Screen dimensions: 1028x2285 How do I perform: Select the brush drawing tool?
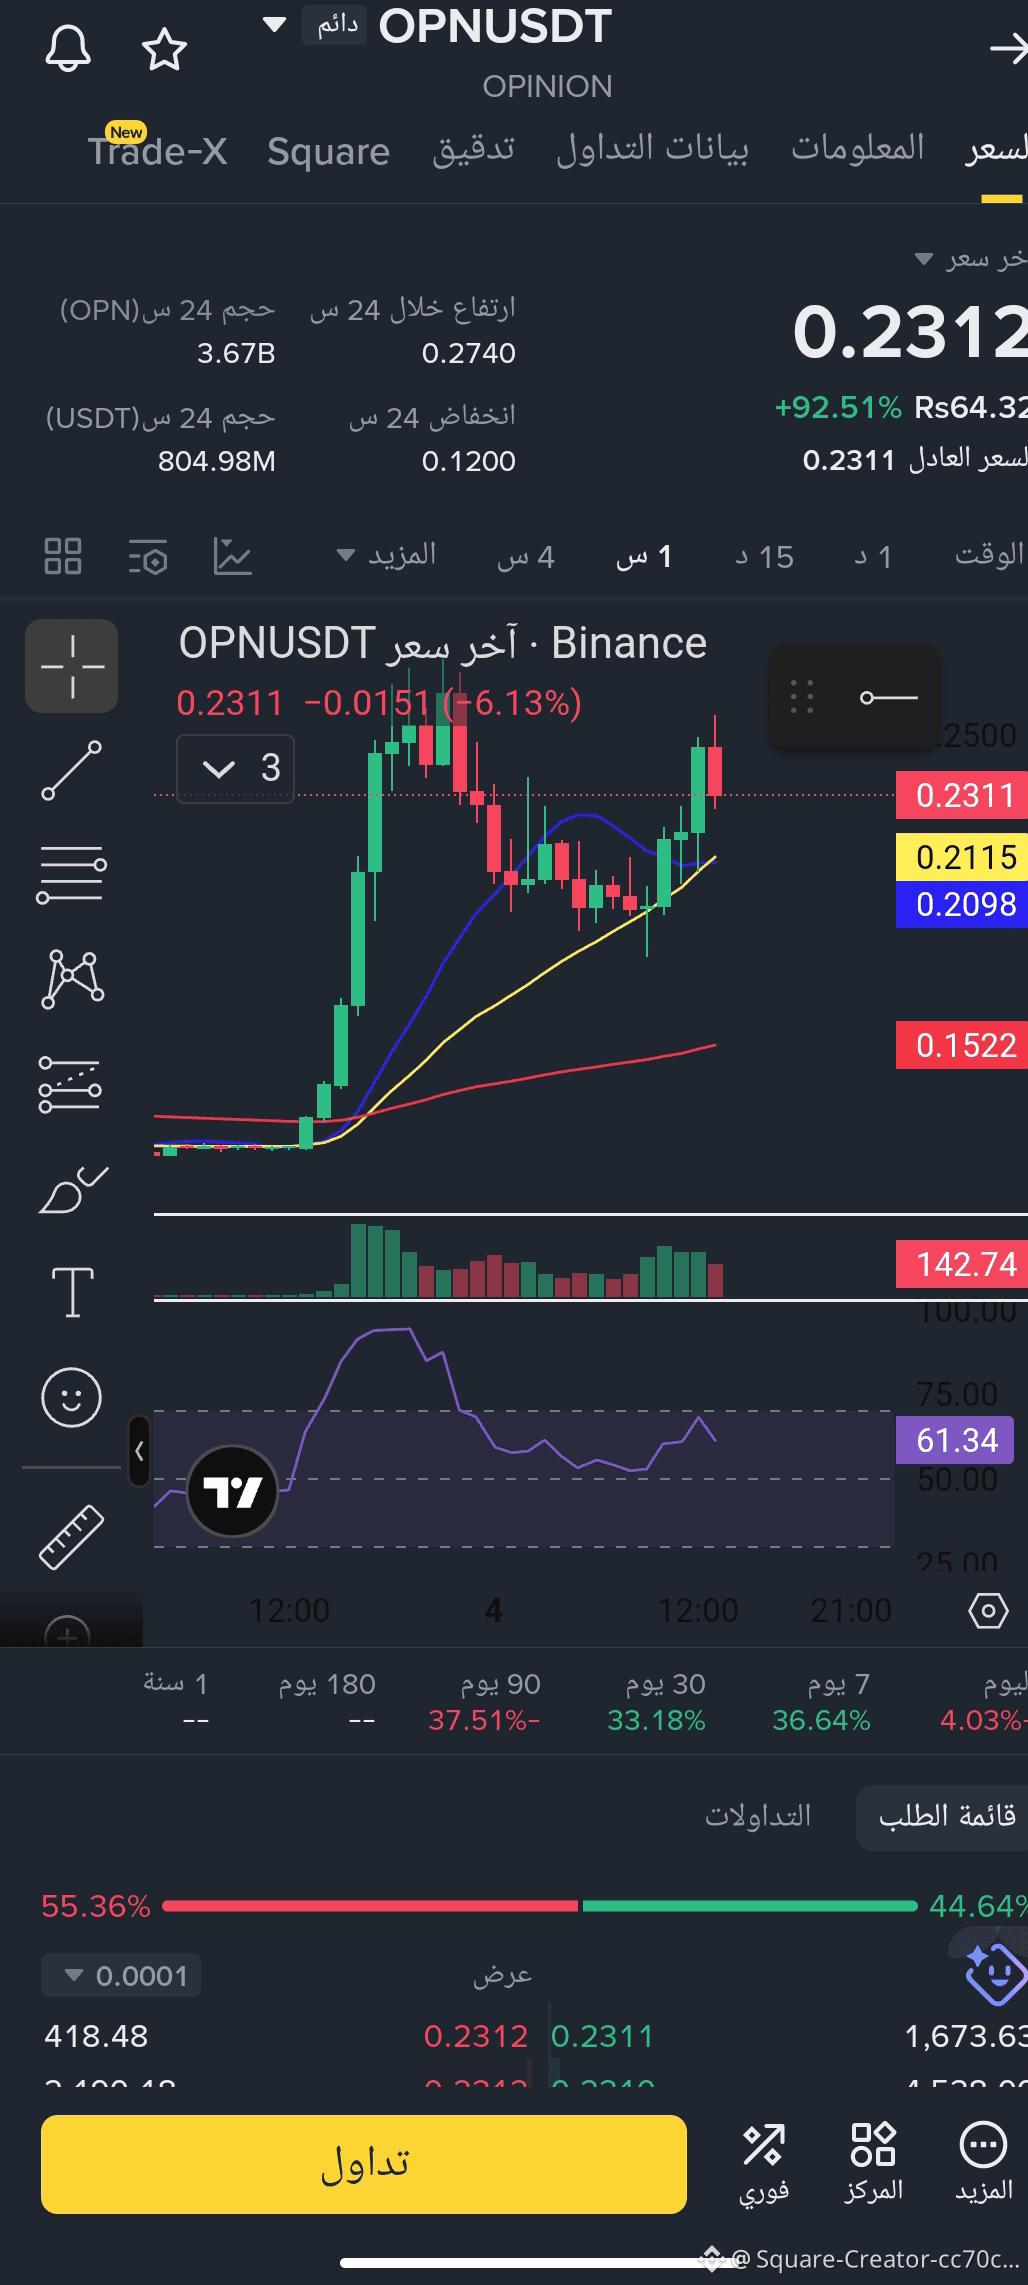(x=72, y=1190)
